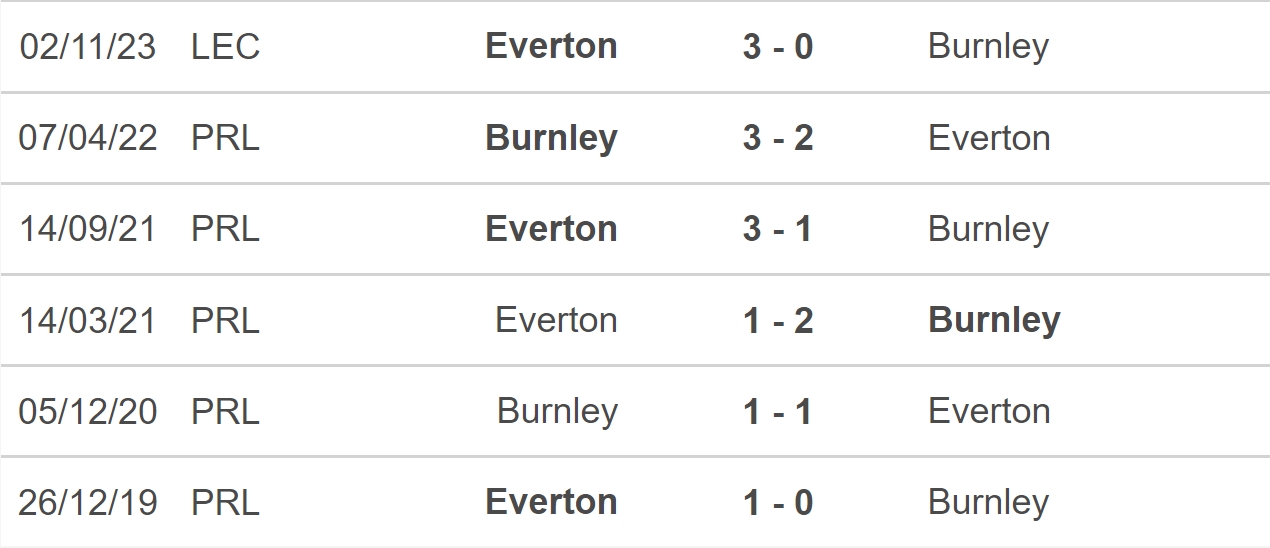This screenshot has width=1270, height=548.
Task: Open the 1 - 2 score from 14/03/21
Action: (x=778, y=320)
